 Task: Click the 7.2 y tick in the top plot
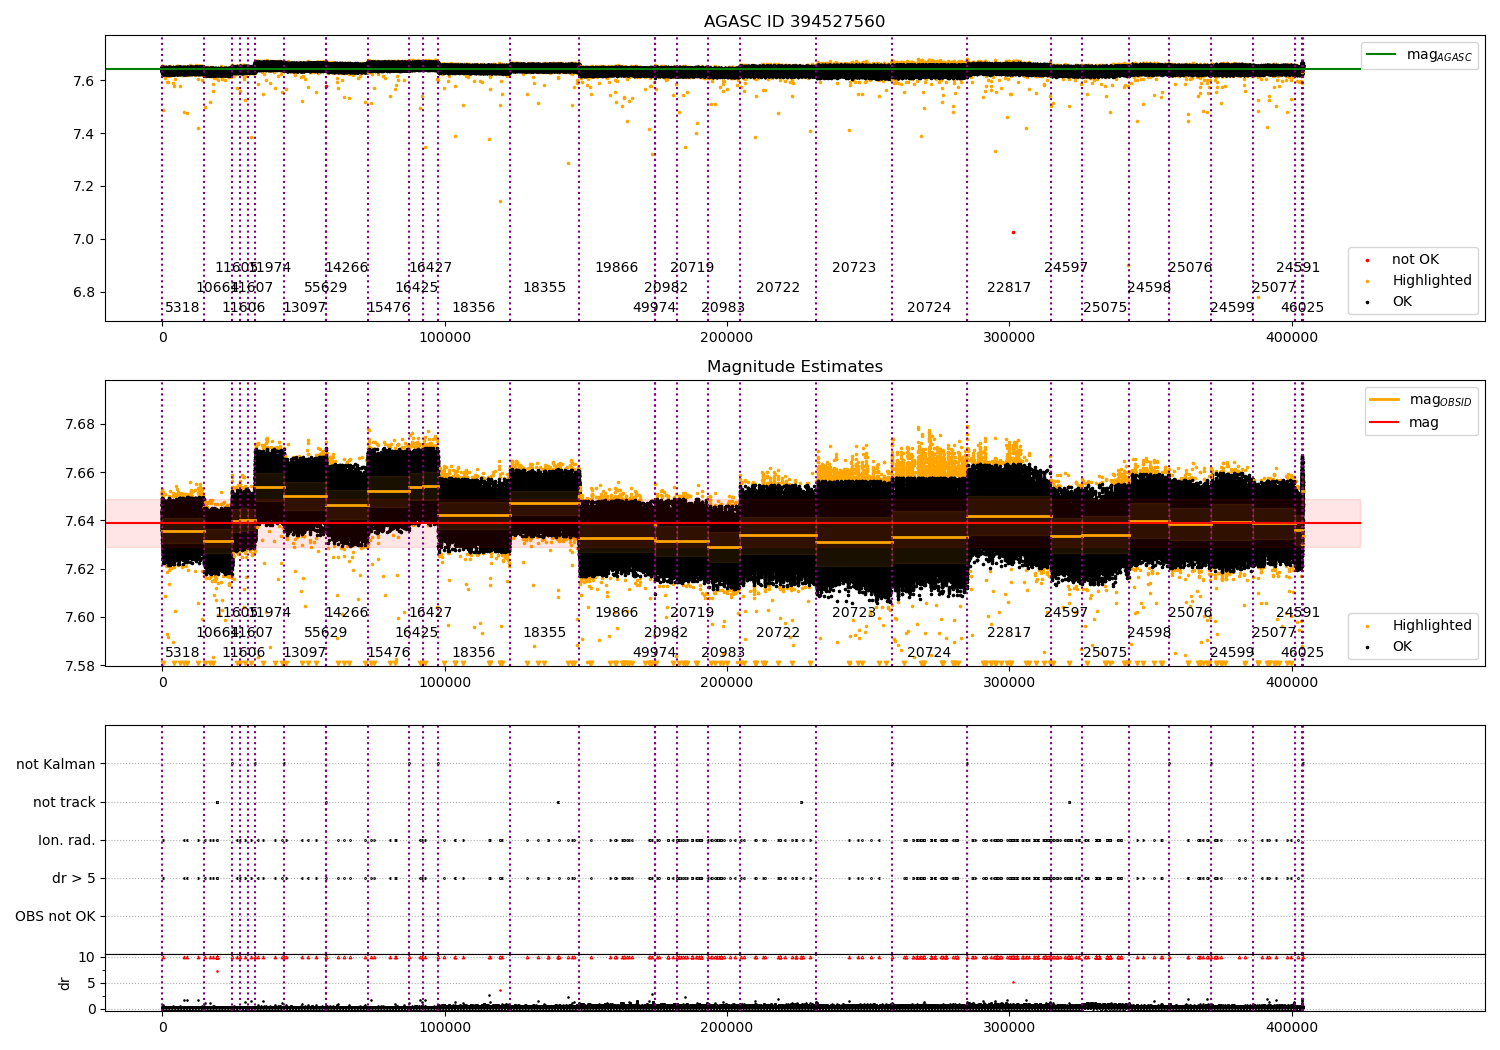pos(85,187)
